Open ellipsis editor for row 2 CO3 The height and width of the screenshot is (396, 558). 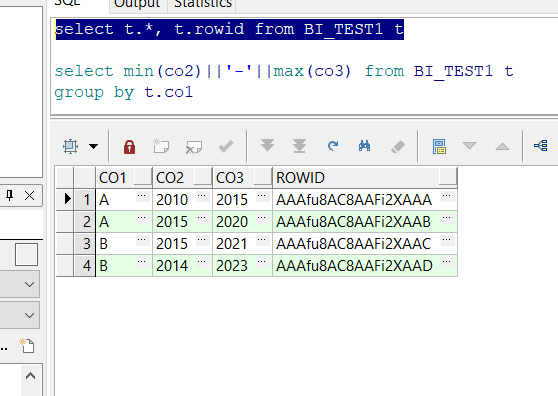coord(262,218)
